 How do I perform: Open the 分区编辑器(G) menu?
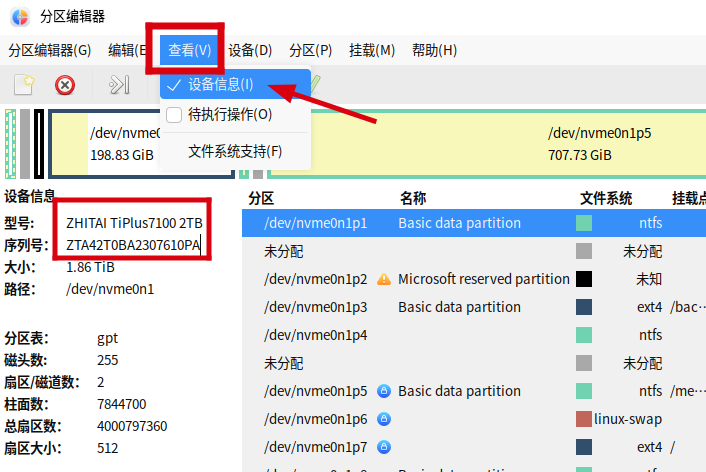pyautogui.click(x=50, y=50)
